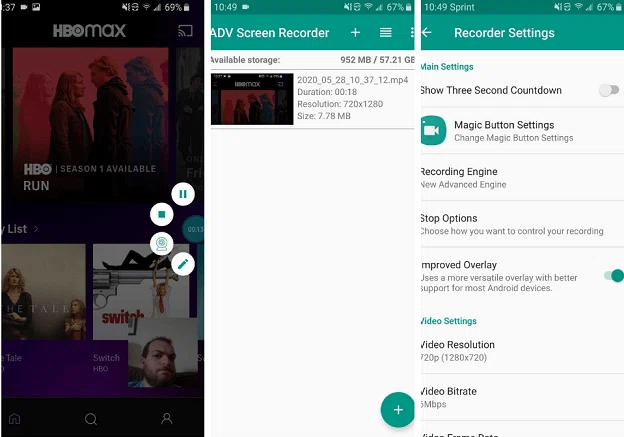
Task: Open Video Bitrate setting
Action: 522,397
